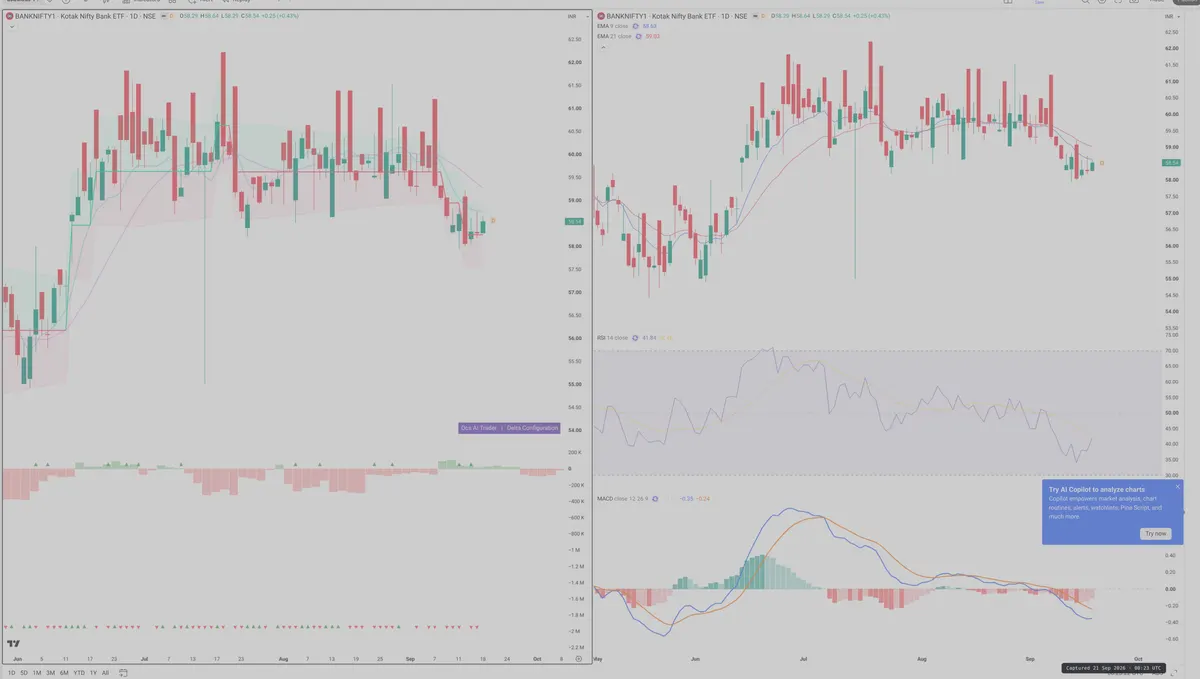The height and width of the screenshot is (679, 1200).
Task: Select the 3M time range
Action: (x=51, y=673)
